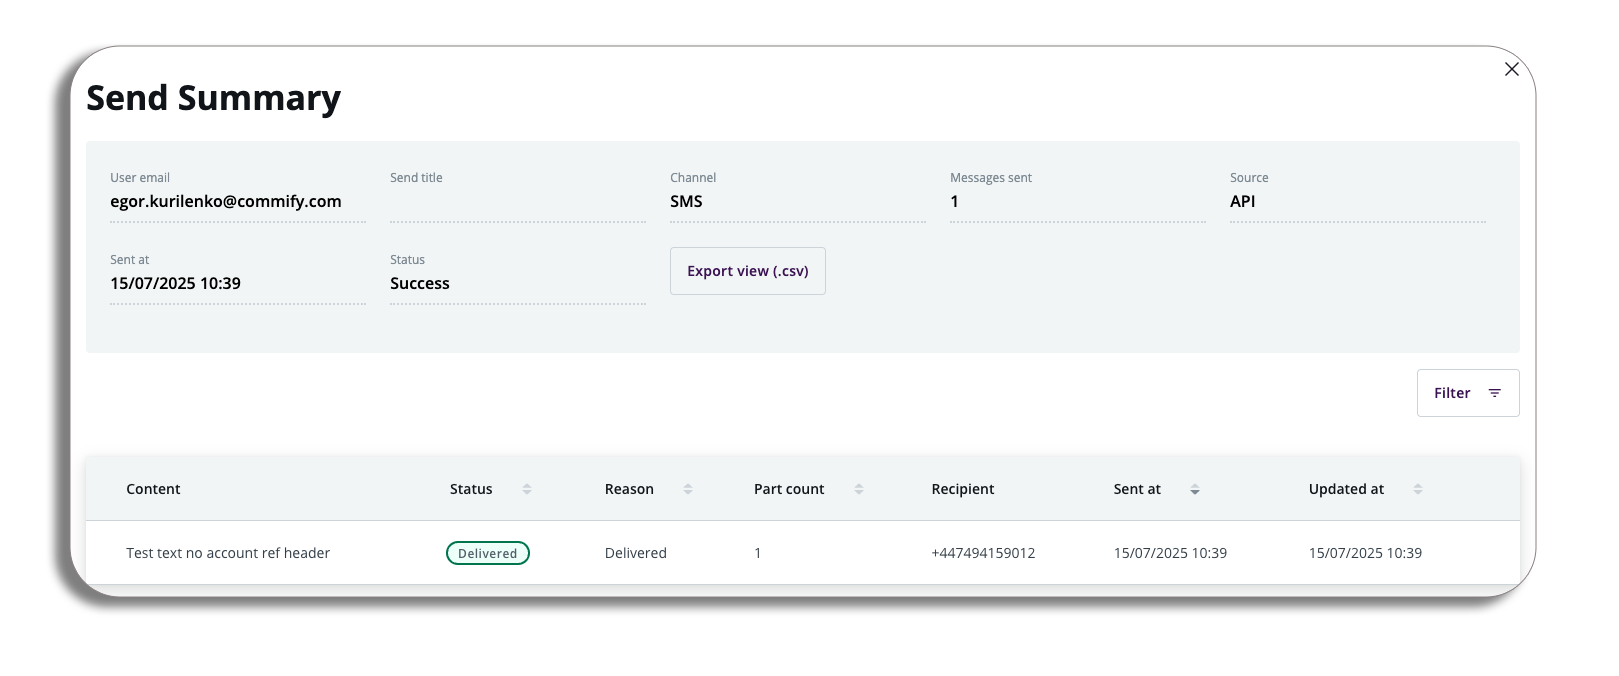
Task: Click the Status column header label
Action: click(471, 489)
